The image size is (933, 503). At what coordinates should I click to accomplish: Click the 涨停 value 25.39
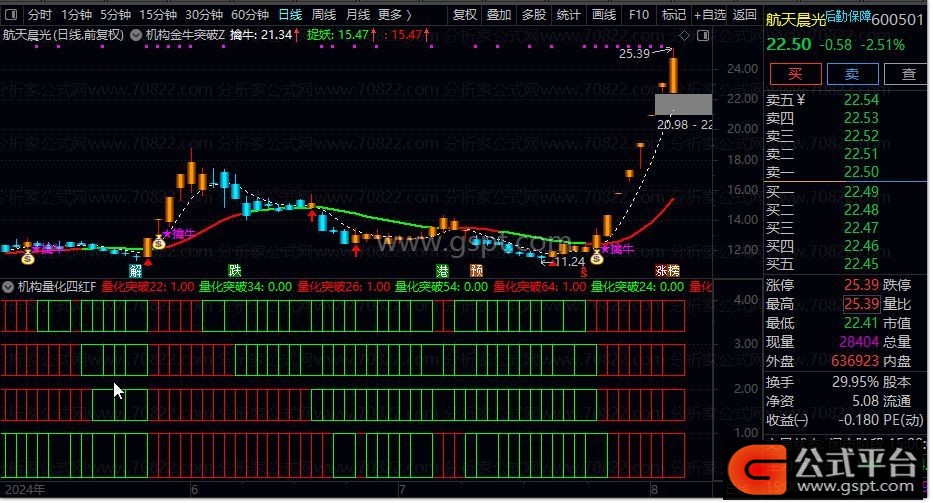pos(861,285)
